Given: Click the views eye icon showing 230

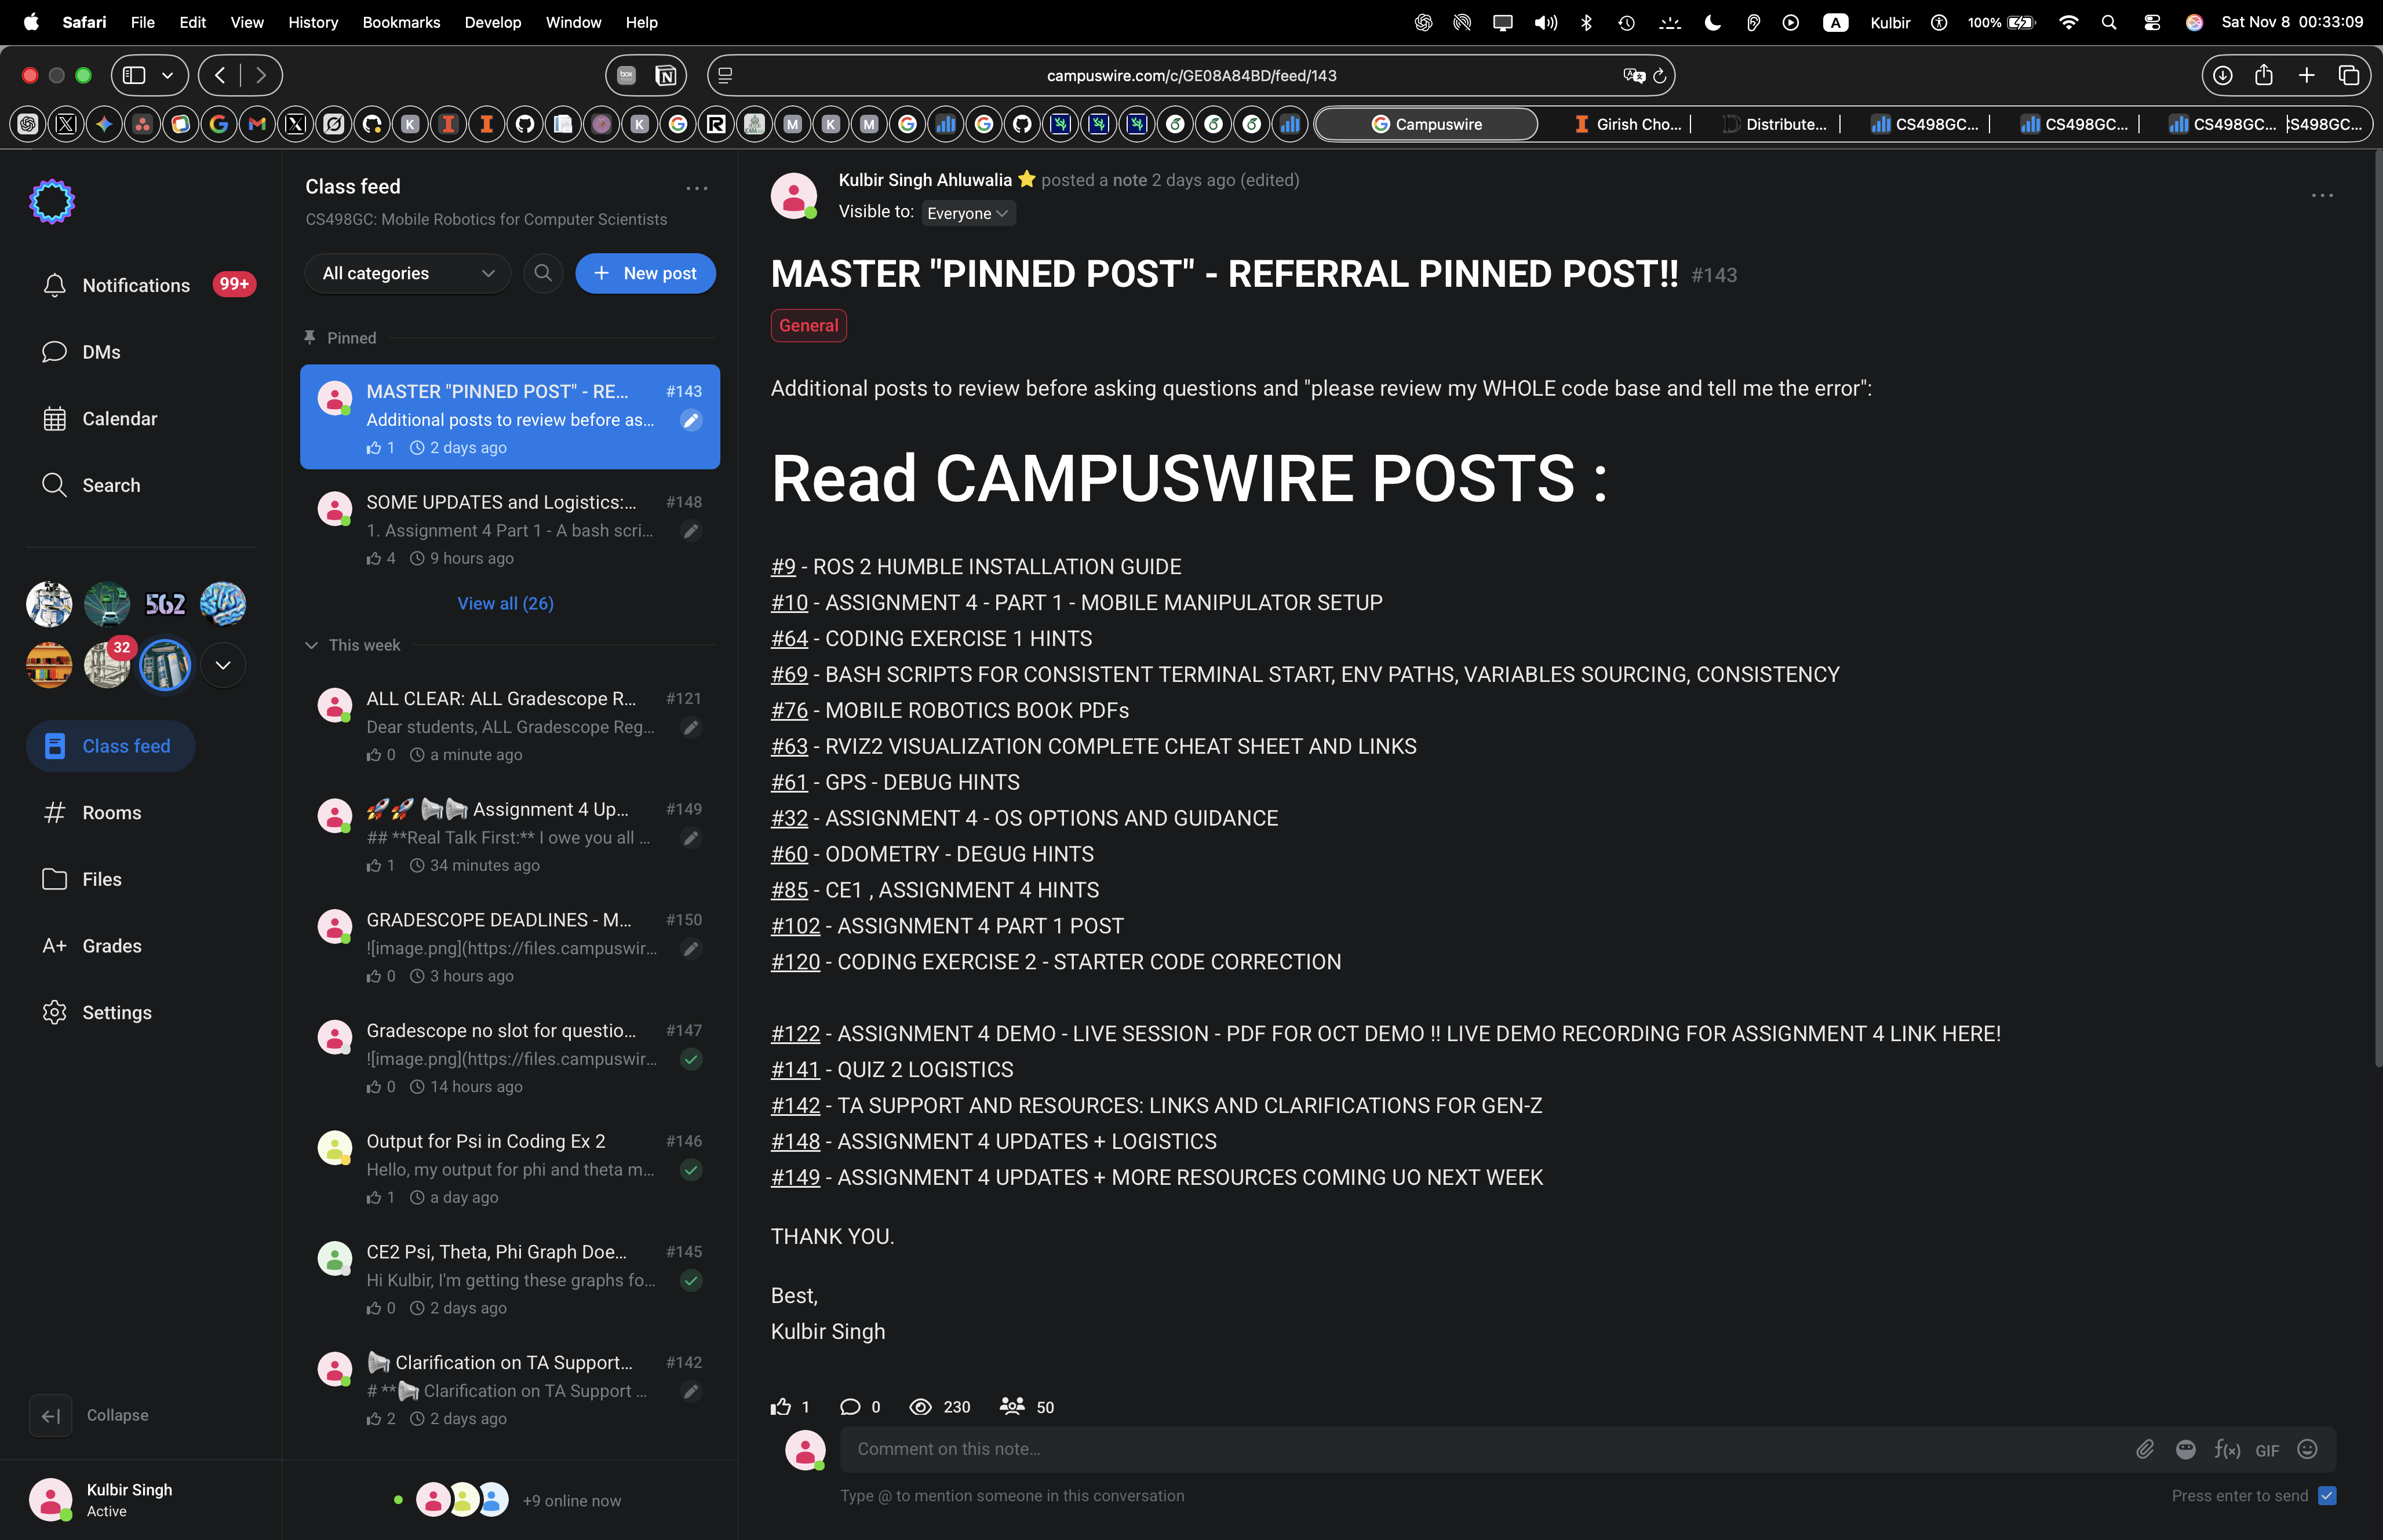Looking at the screenshot, I should [x=920, y=1407].
